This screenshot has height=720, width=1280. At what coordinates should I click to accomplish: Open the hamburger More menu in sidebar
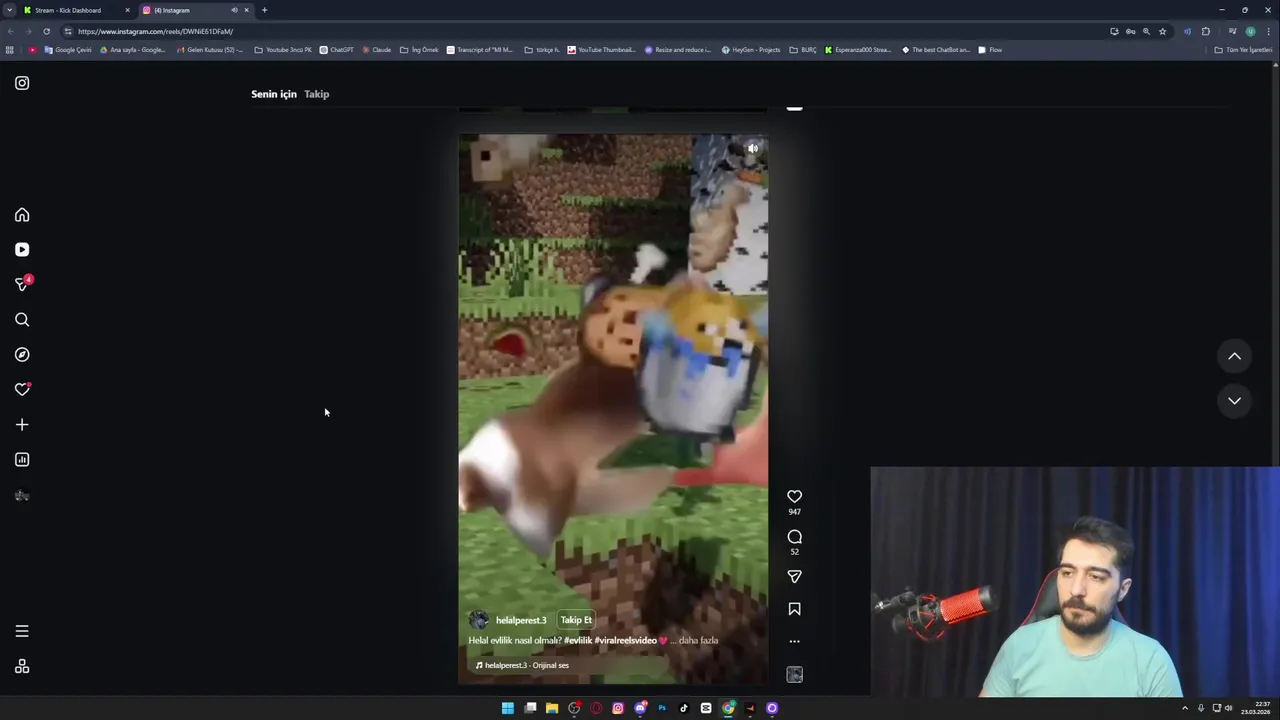(x=22, y=631)
